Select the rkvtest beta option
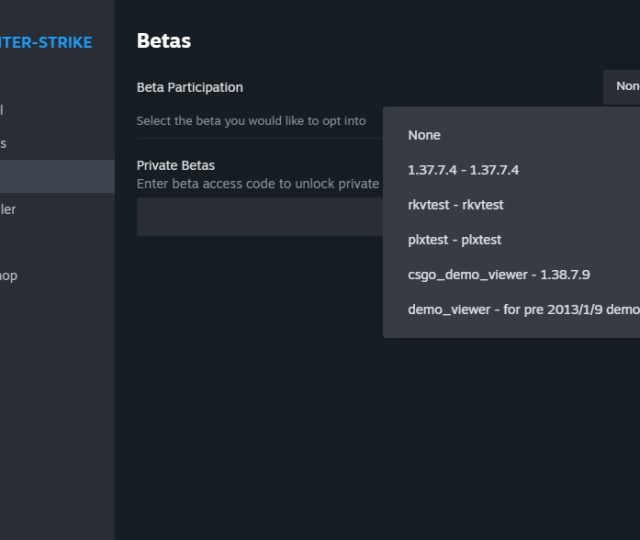640x540 pixels. pyautogui.click(x=455, y=205)
